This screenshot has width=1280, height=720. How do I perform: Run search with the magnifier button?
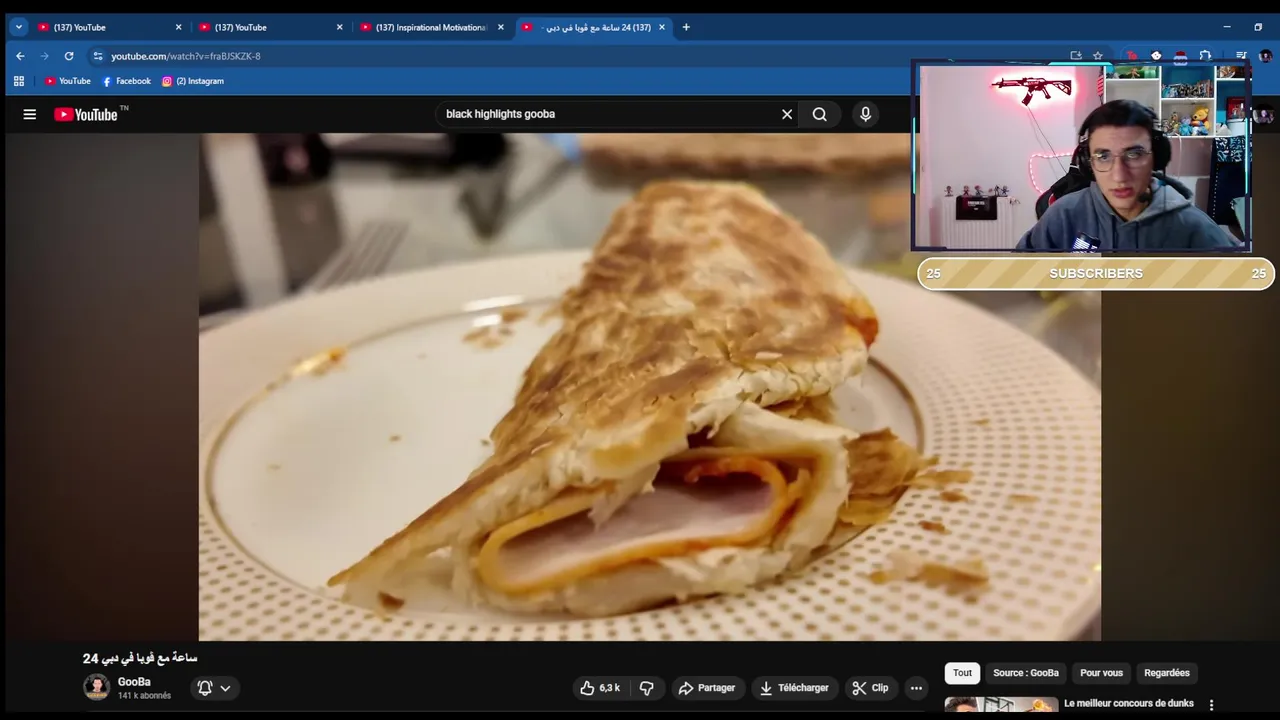point(820,114)
